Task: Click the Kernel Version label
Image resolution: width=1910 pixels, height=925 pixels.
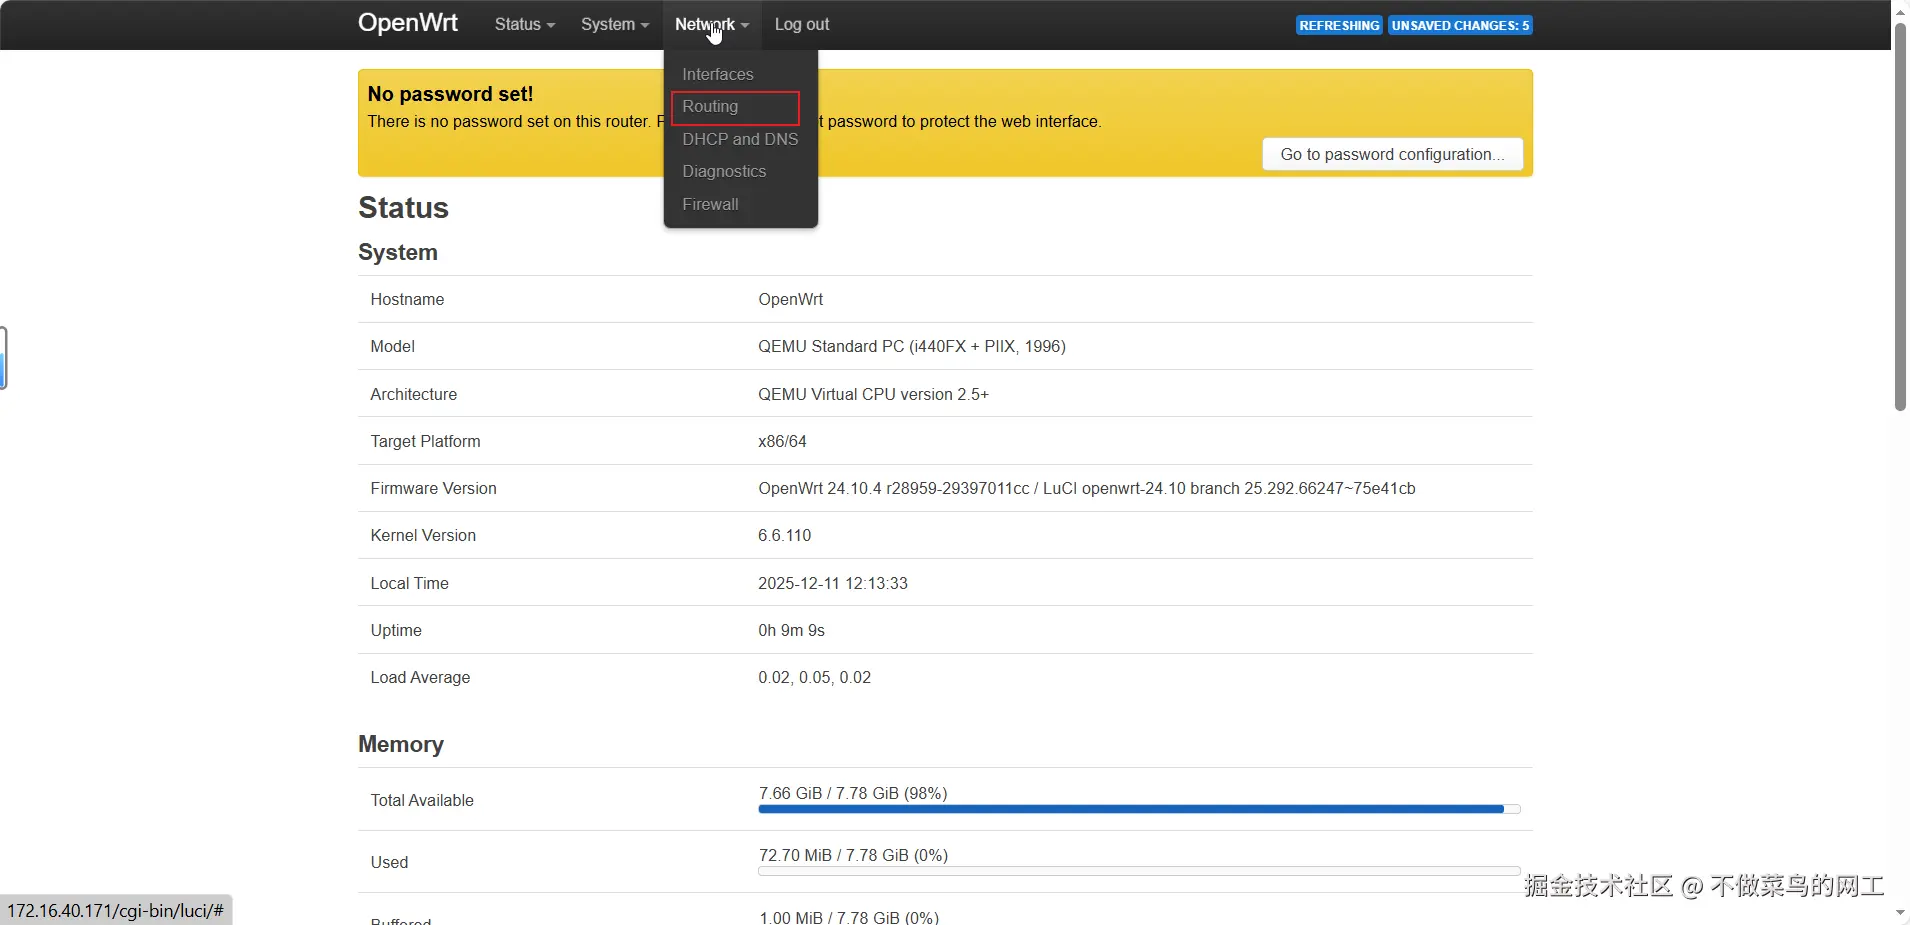Action: click(x=423, y=535)
